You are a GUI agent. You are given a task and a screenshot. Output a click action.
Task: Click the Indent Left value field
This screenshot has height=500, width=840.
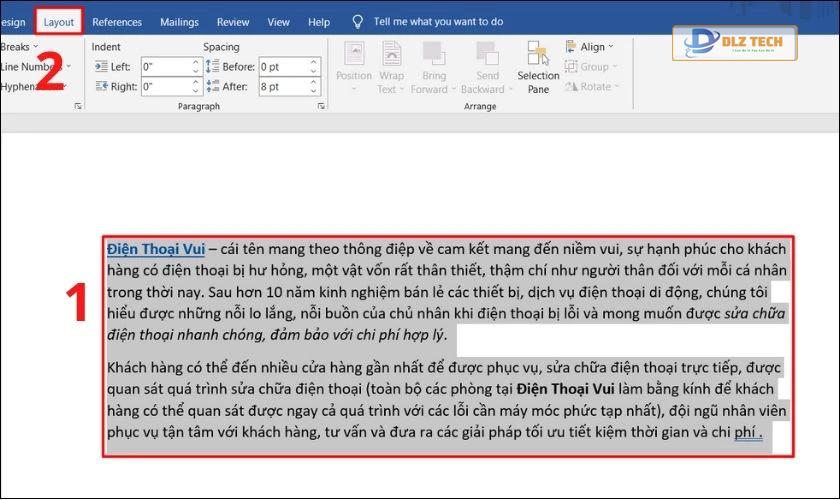[166, 67]
